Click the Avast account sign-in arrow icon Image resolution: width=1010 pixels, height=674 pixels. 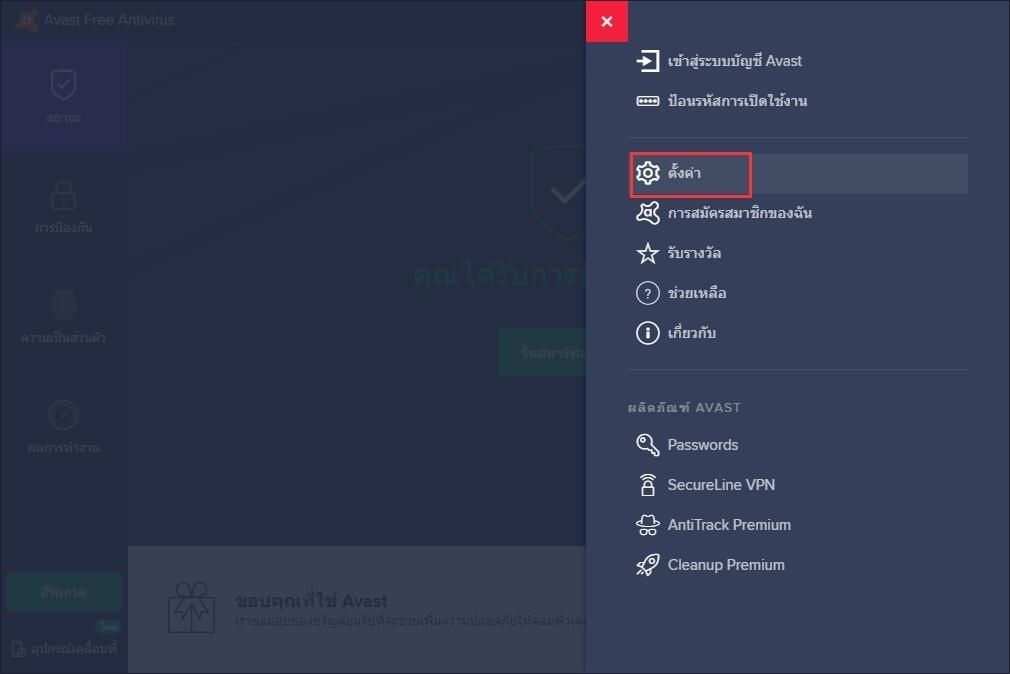pos(647,61)
